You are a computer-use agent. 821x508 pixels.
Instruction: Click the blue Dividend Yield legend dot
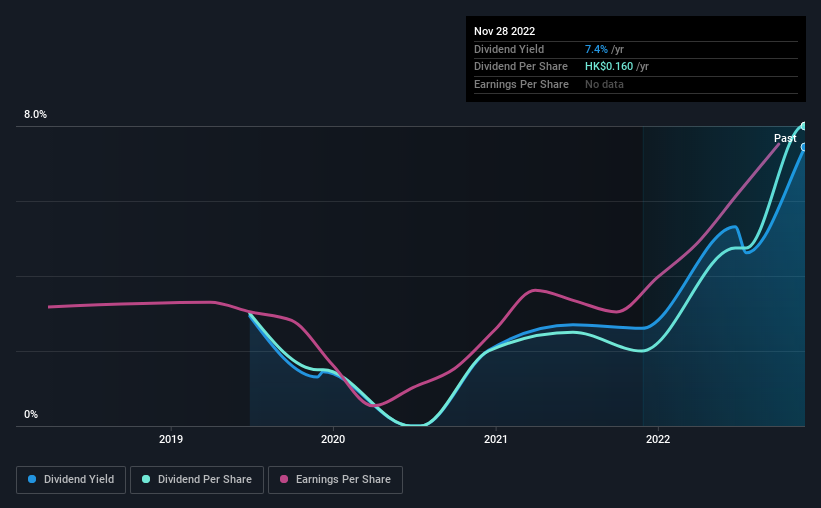32,479
